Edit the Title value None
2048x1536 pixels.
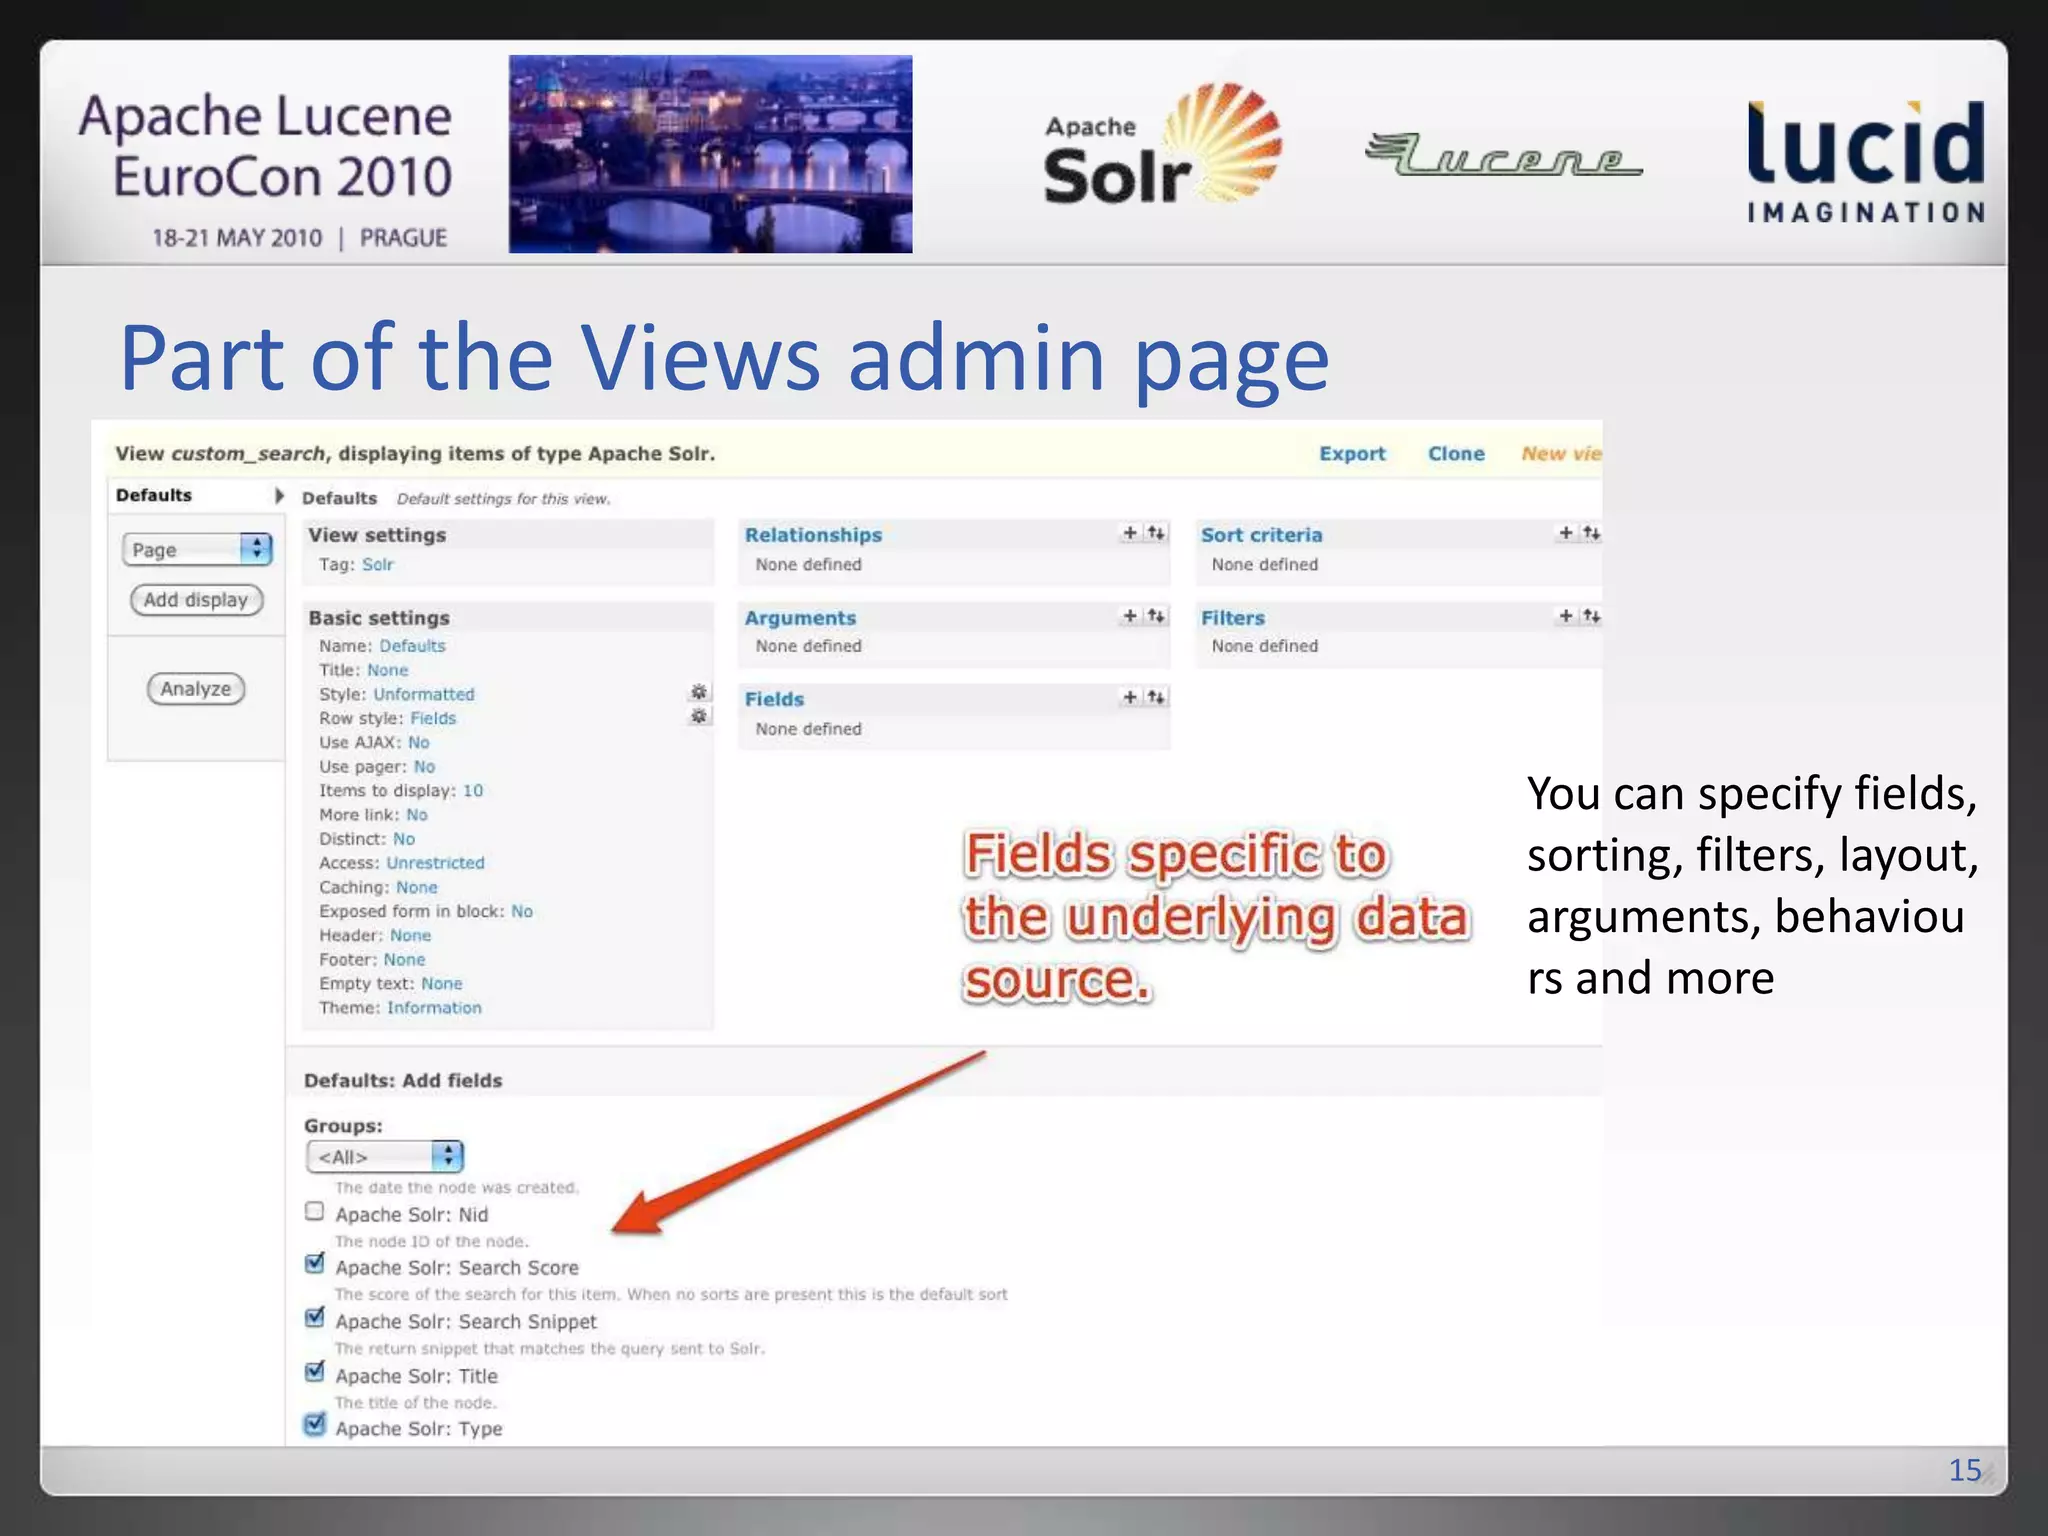pyautogui.click(x=387, y=670)
